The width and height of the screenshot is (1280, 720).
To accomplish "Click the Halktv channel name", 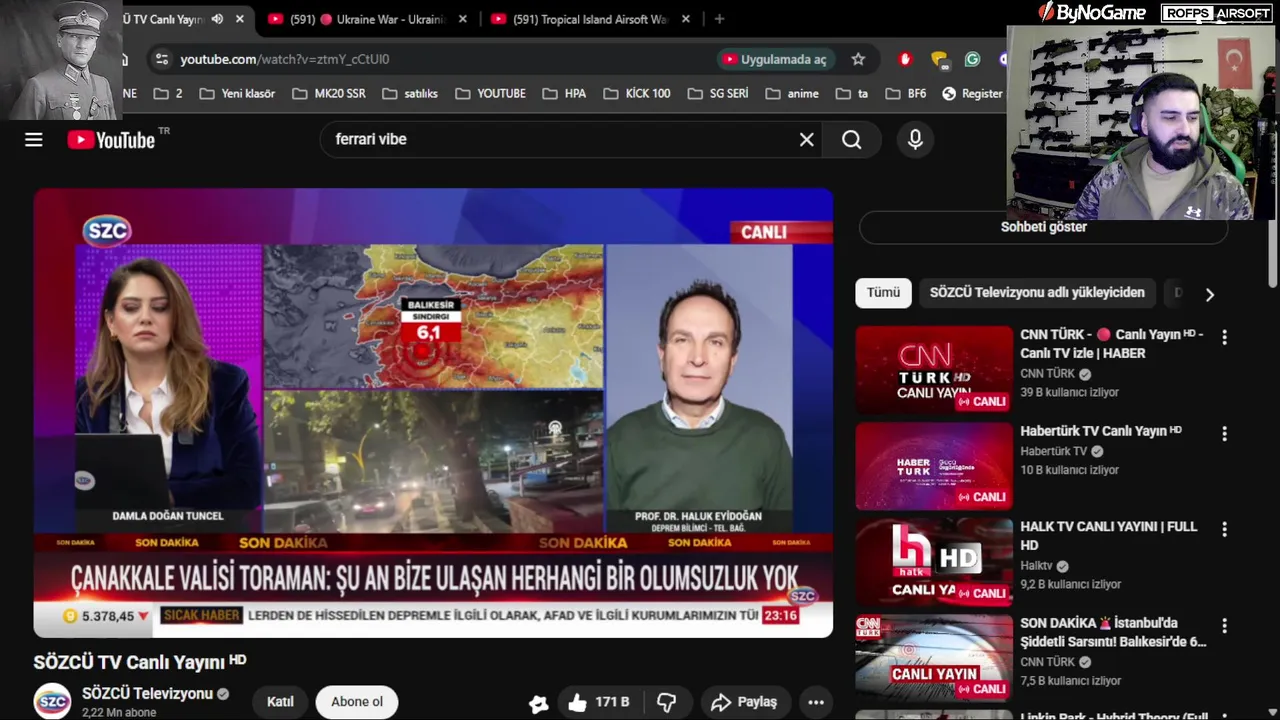I will [x=1036, y=566].
